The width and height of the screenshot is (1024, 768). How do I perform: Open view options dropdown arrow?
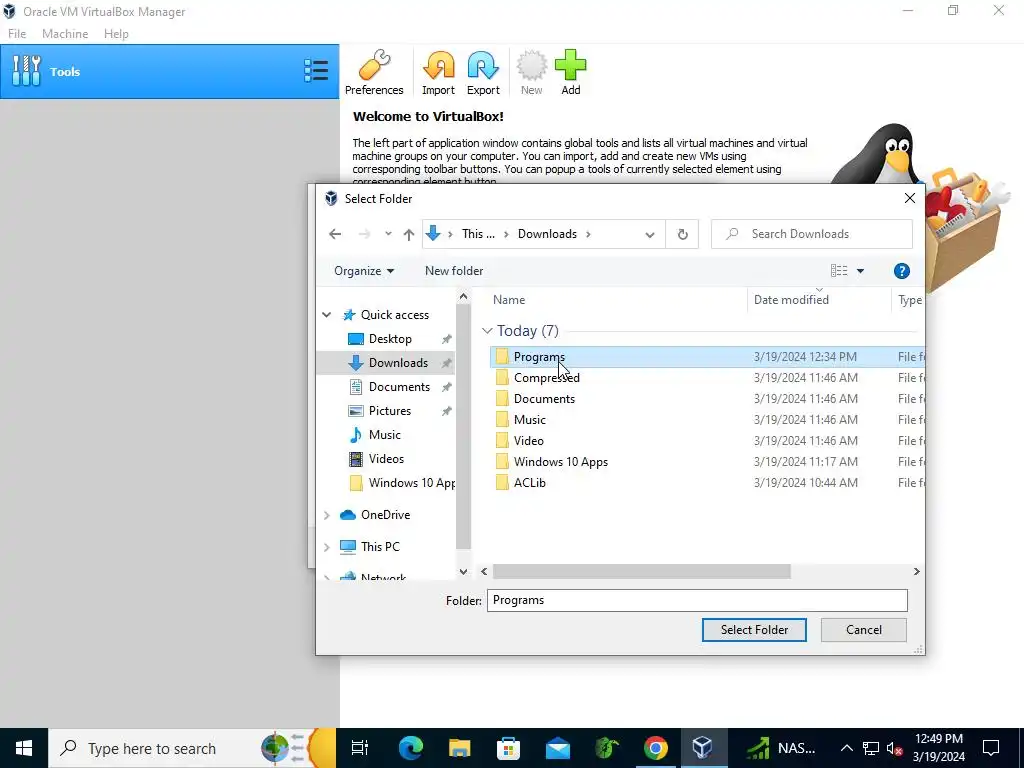pyautogui.click(x=860, y=271)
